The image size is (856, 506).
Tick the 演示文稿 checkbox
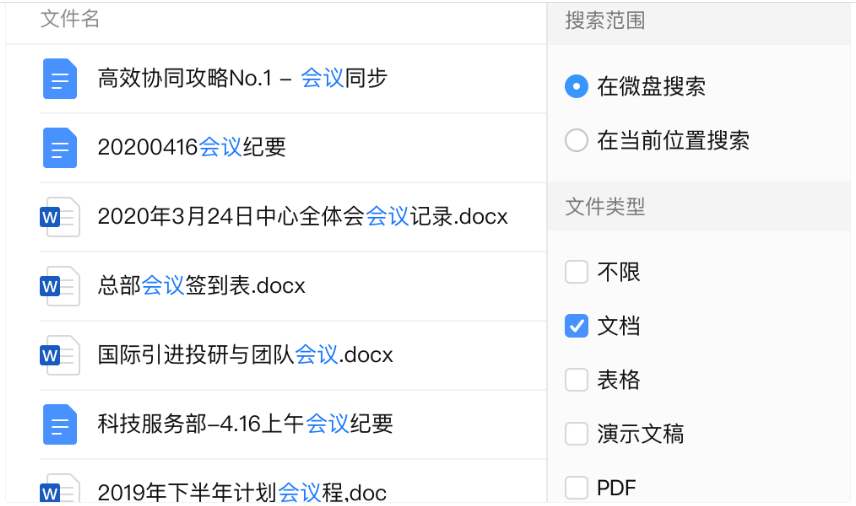click(576, 434)
